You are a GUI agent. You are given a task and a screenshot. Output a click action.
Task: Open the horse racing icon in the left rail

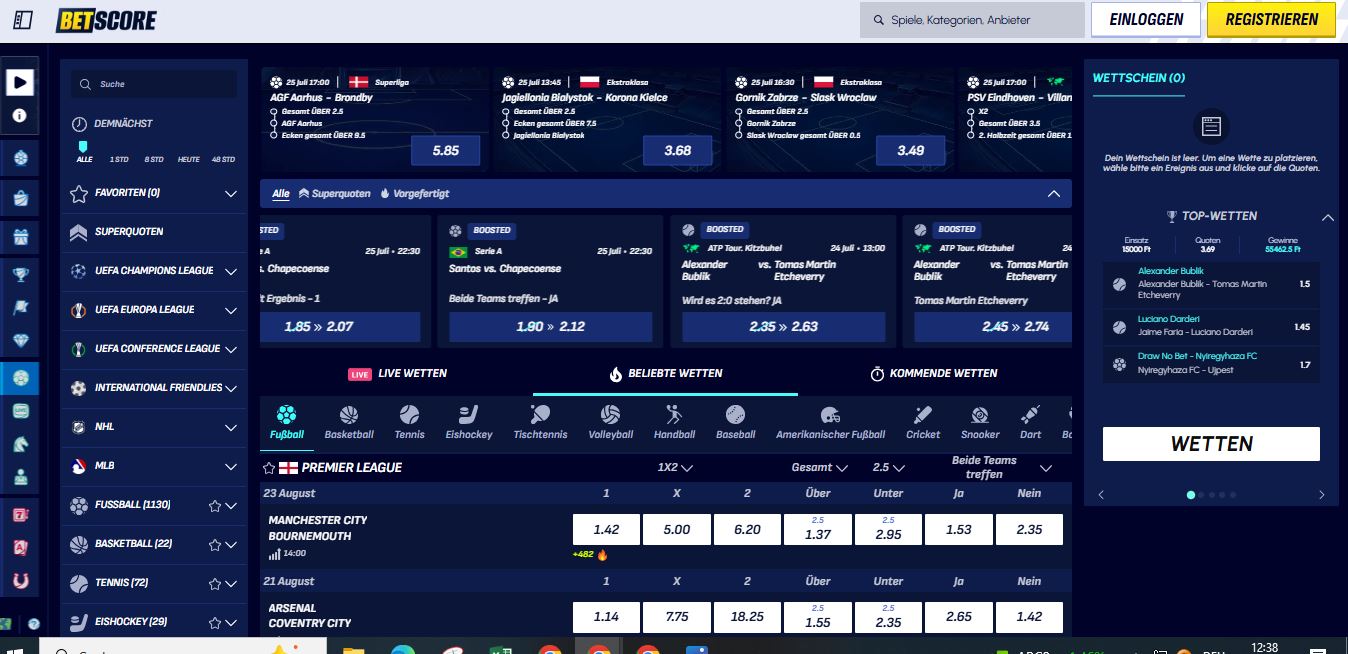pyautogui.click(x=20, y=445)
